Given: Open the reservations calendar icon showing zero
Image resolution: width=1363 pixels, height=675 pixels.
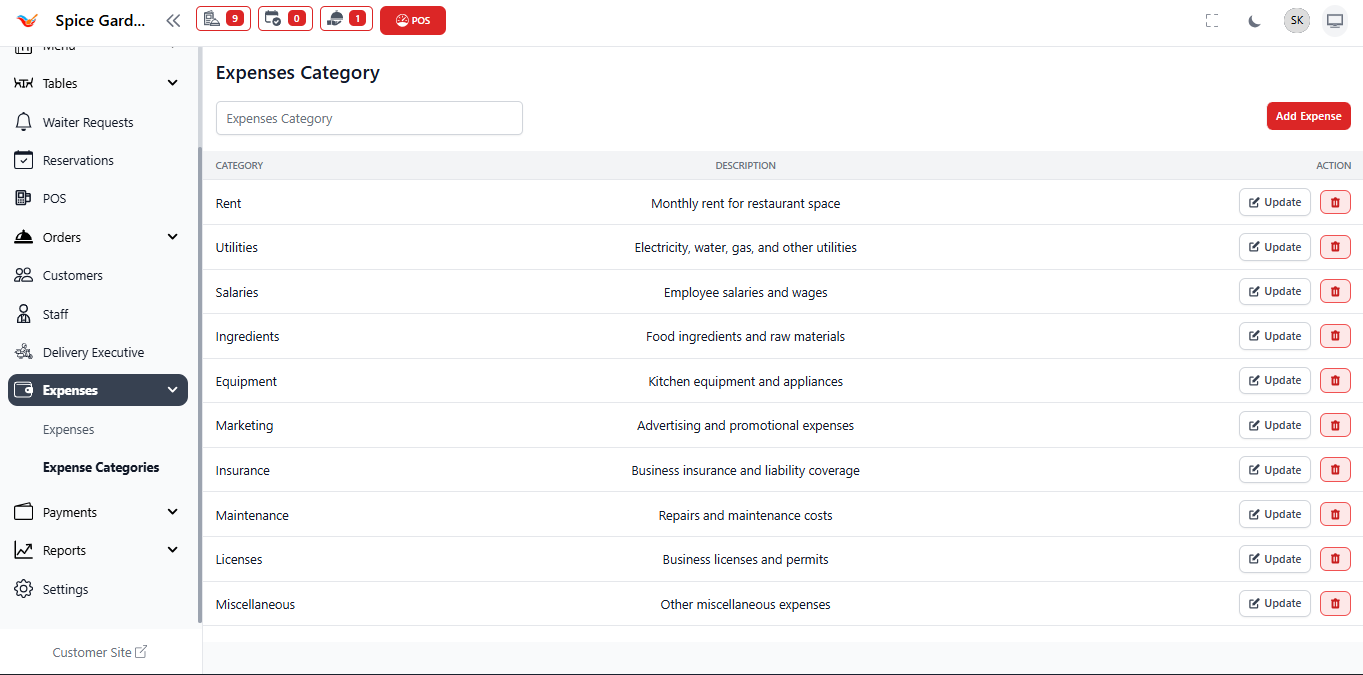Looking at the screenshot, I should point(285,18).
